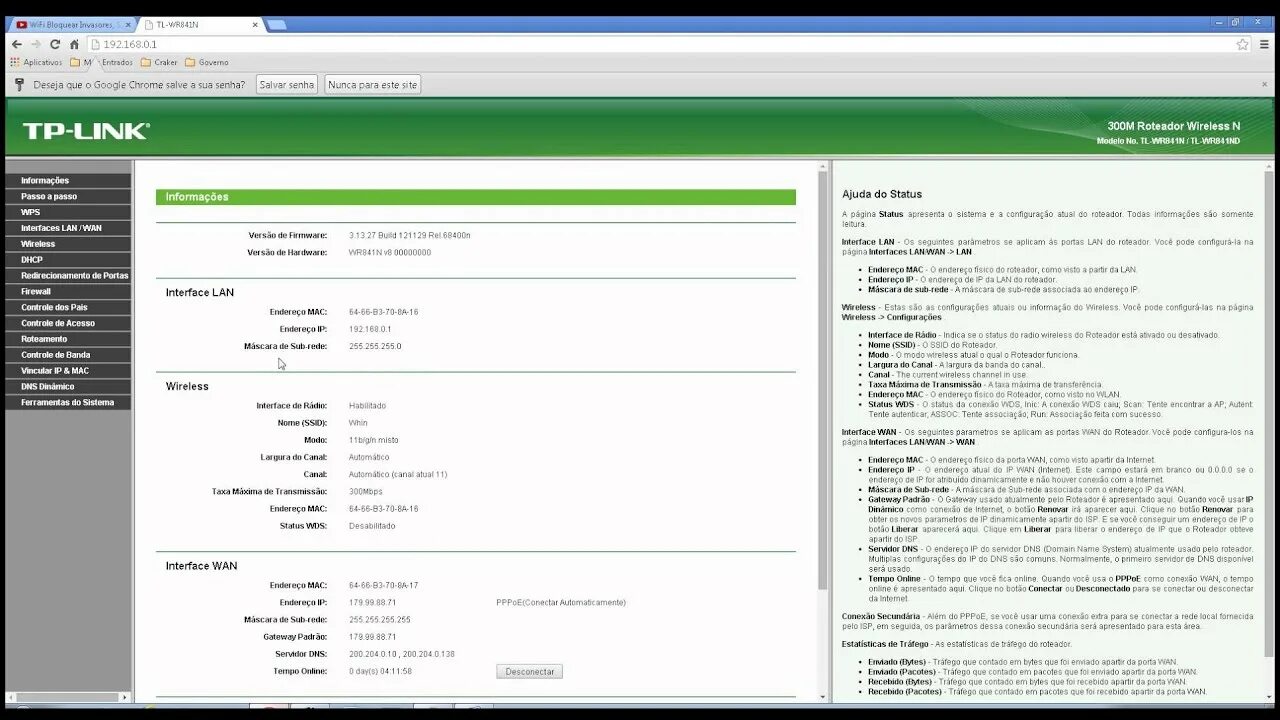Open Passo a passo in the sidebar
The image size is (1280, 720).
point(68,197)
